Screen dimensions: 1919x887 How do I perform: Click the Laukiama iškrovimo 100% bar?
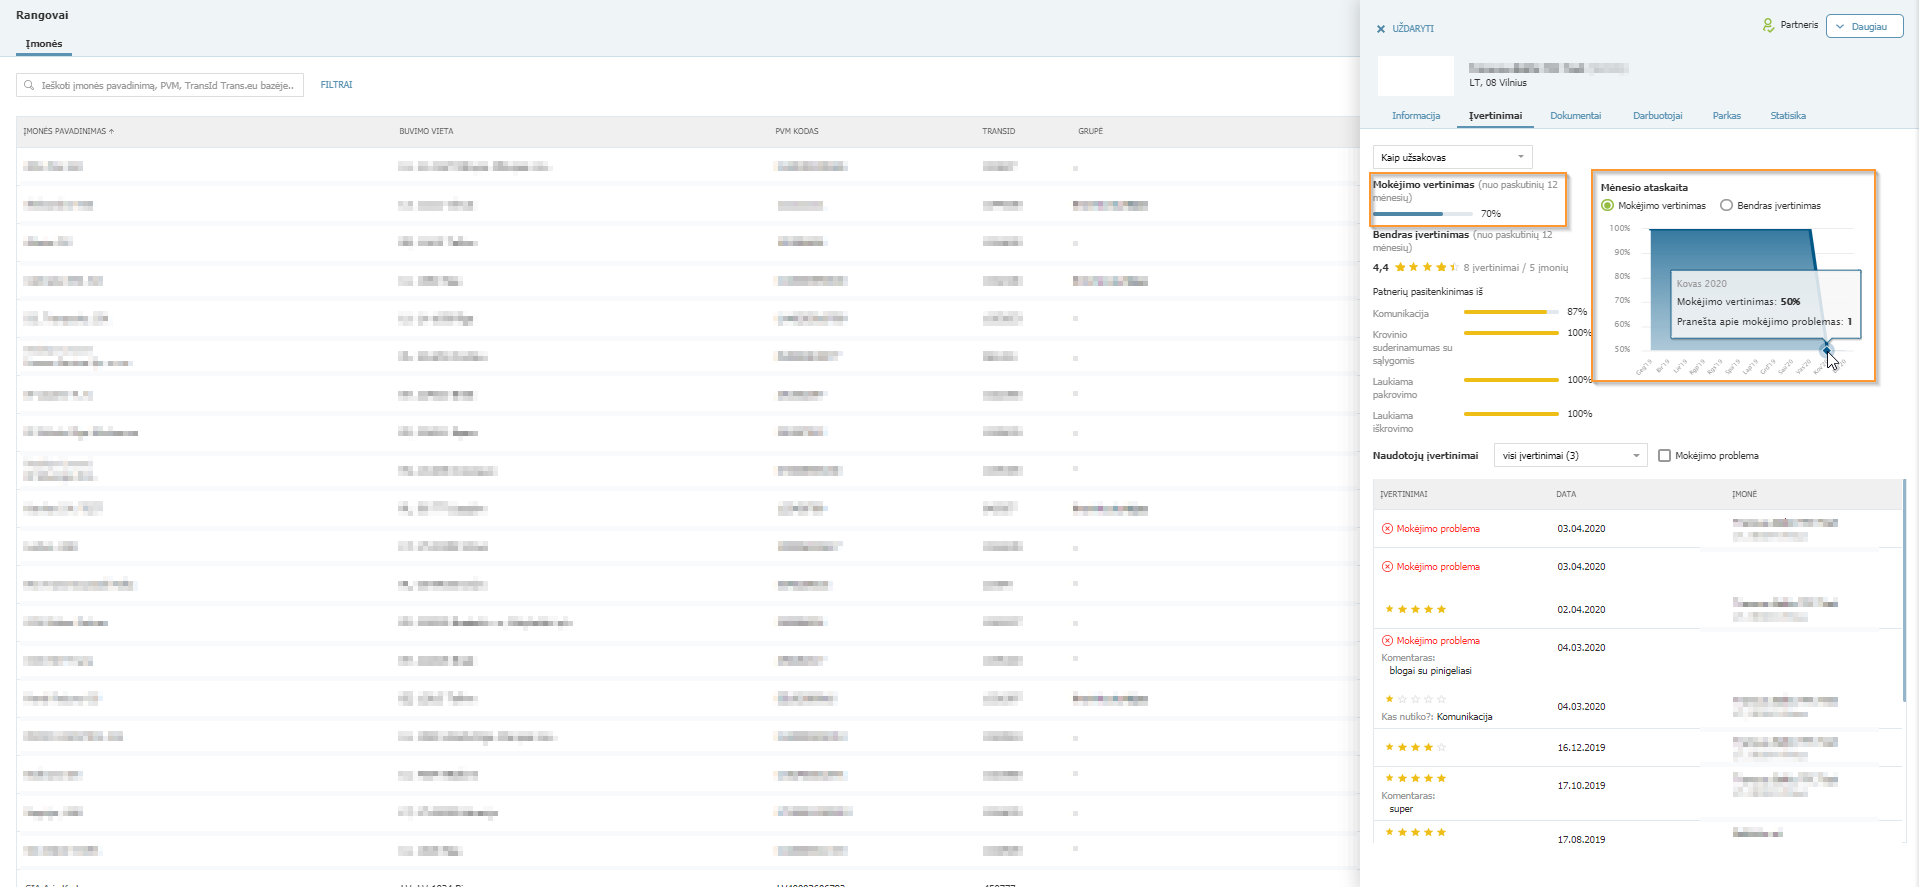click(x=1511, y=414)
